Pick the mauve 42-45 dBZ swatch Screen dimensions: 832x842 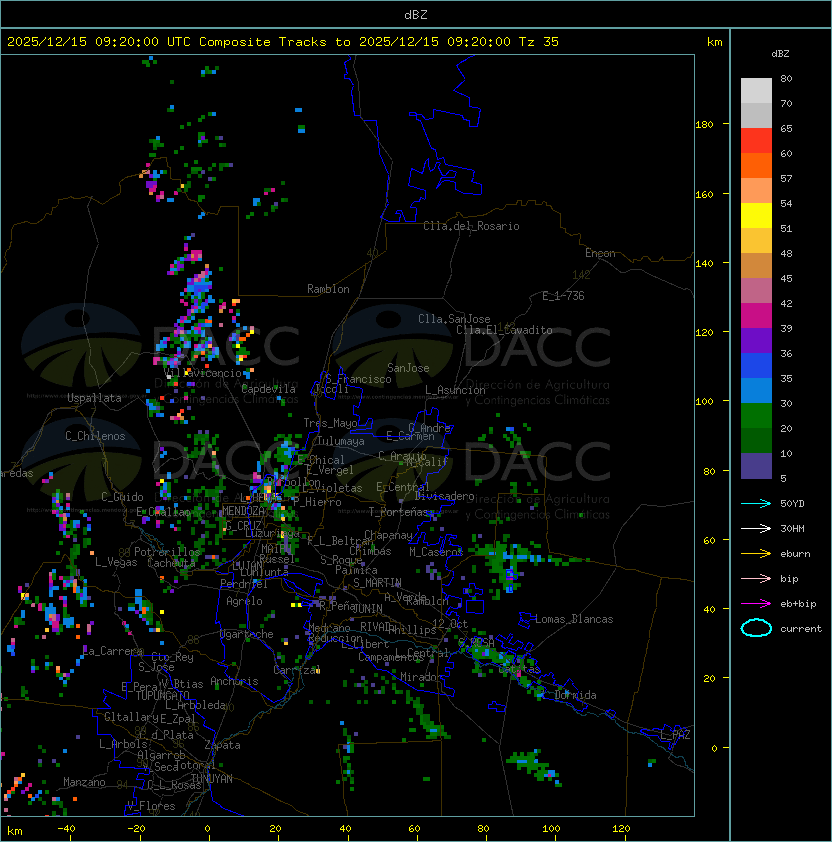pos(756,291)
